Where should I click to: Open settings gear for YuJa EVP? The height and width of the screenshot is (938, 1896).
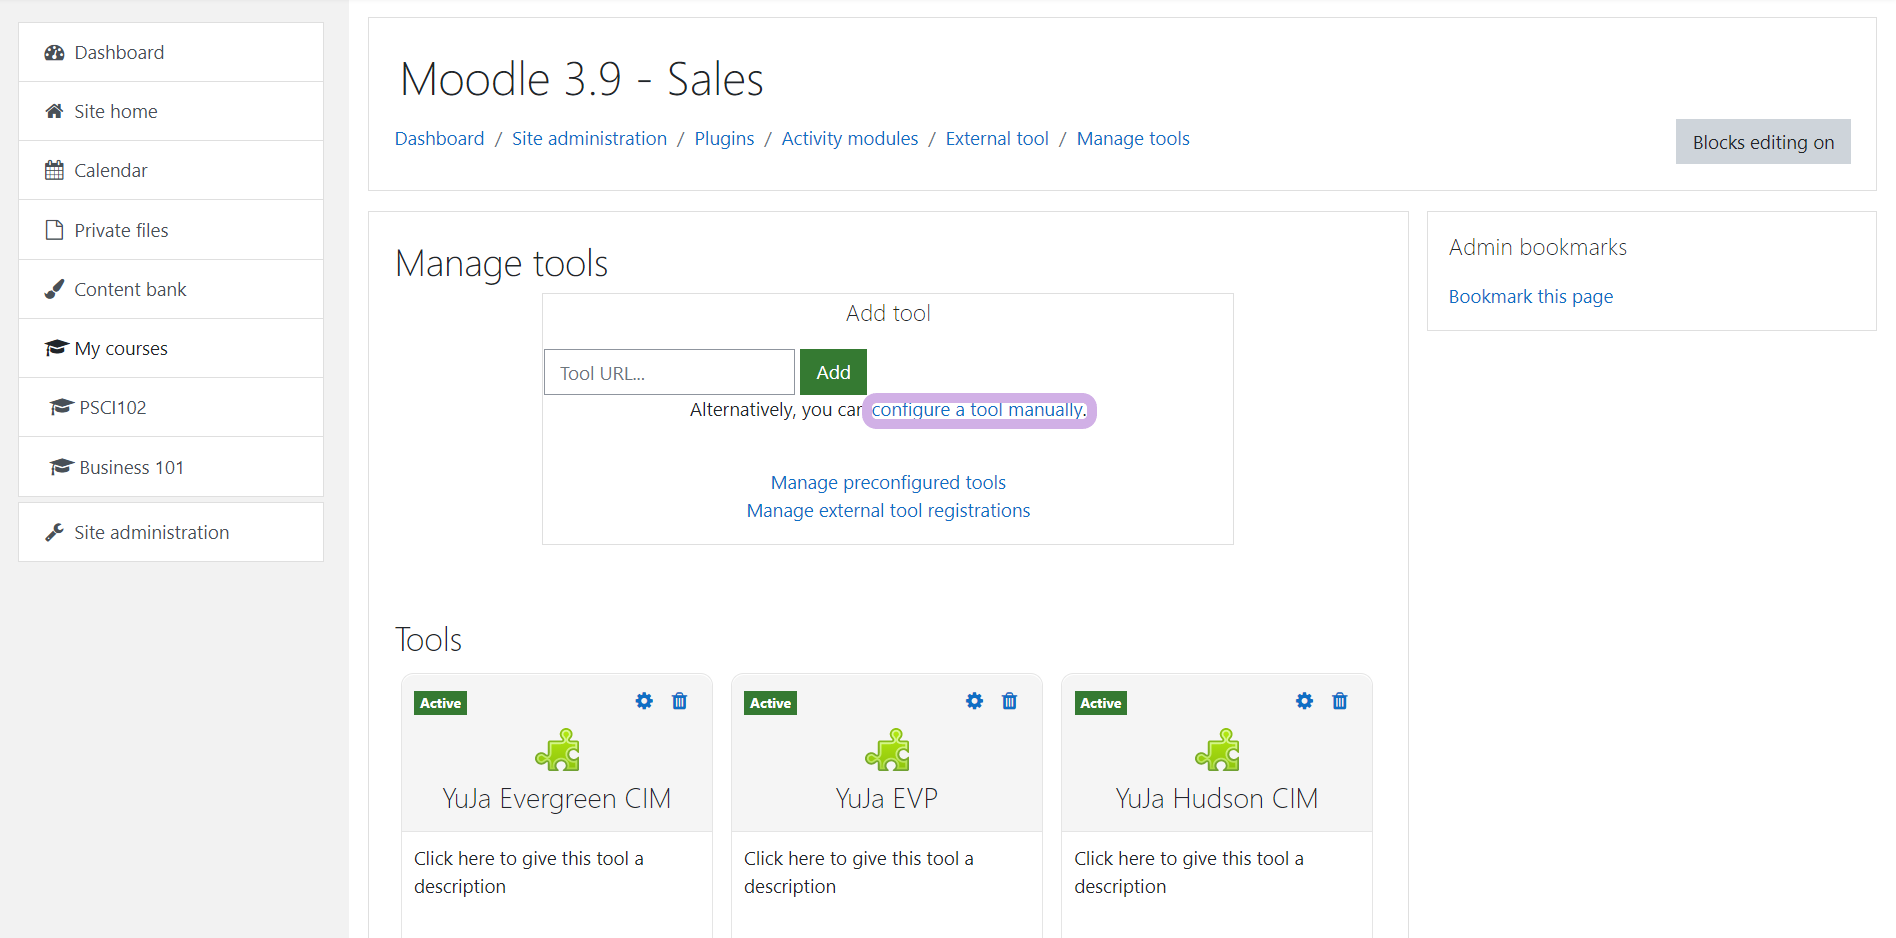[974, 701]
